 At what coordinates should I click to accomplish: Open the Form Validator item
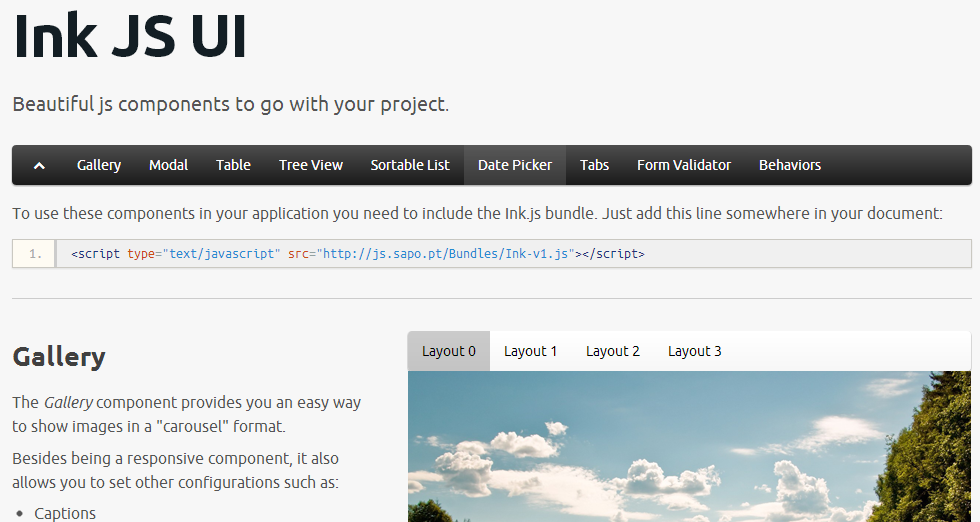(684, 165)
